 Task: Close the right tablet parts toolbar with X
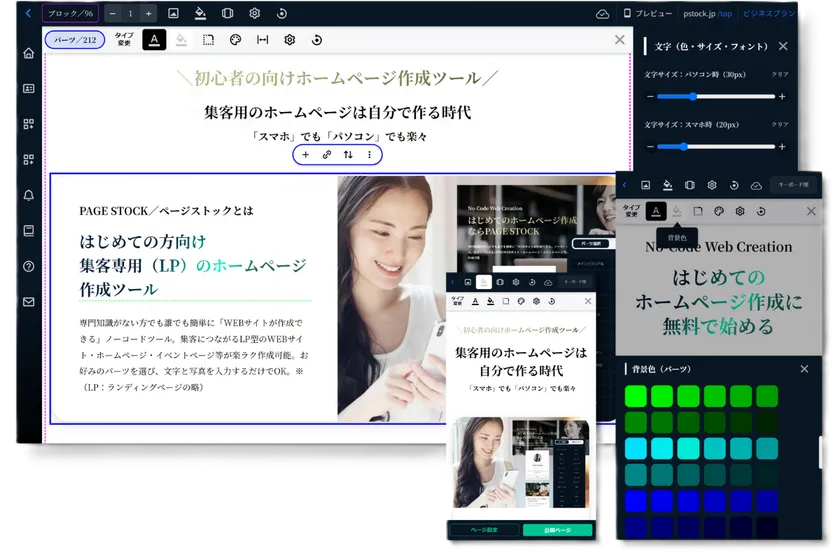click(x=811, y=211)
